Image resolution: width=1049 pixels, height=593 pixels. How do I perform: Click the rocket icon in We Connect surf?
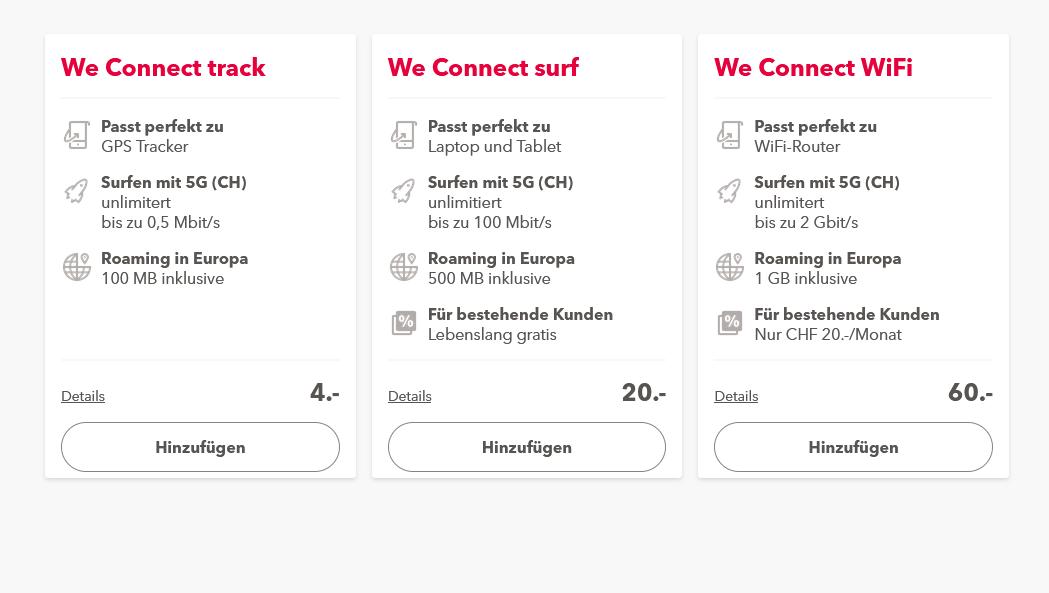pos(403,191)
